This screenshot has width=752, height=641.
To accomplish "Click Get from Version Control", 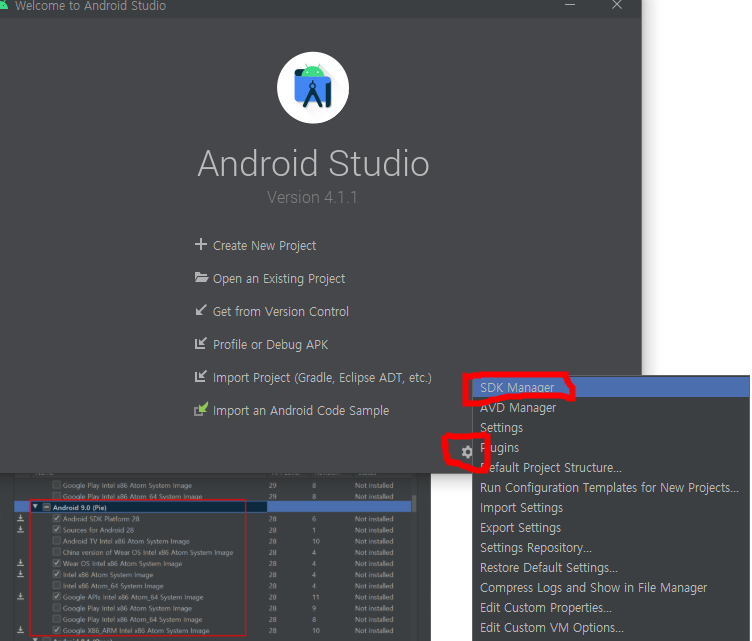I will pos(281,312).
